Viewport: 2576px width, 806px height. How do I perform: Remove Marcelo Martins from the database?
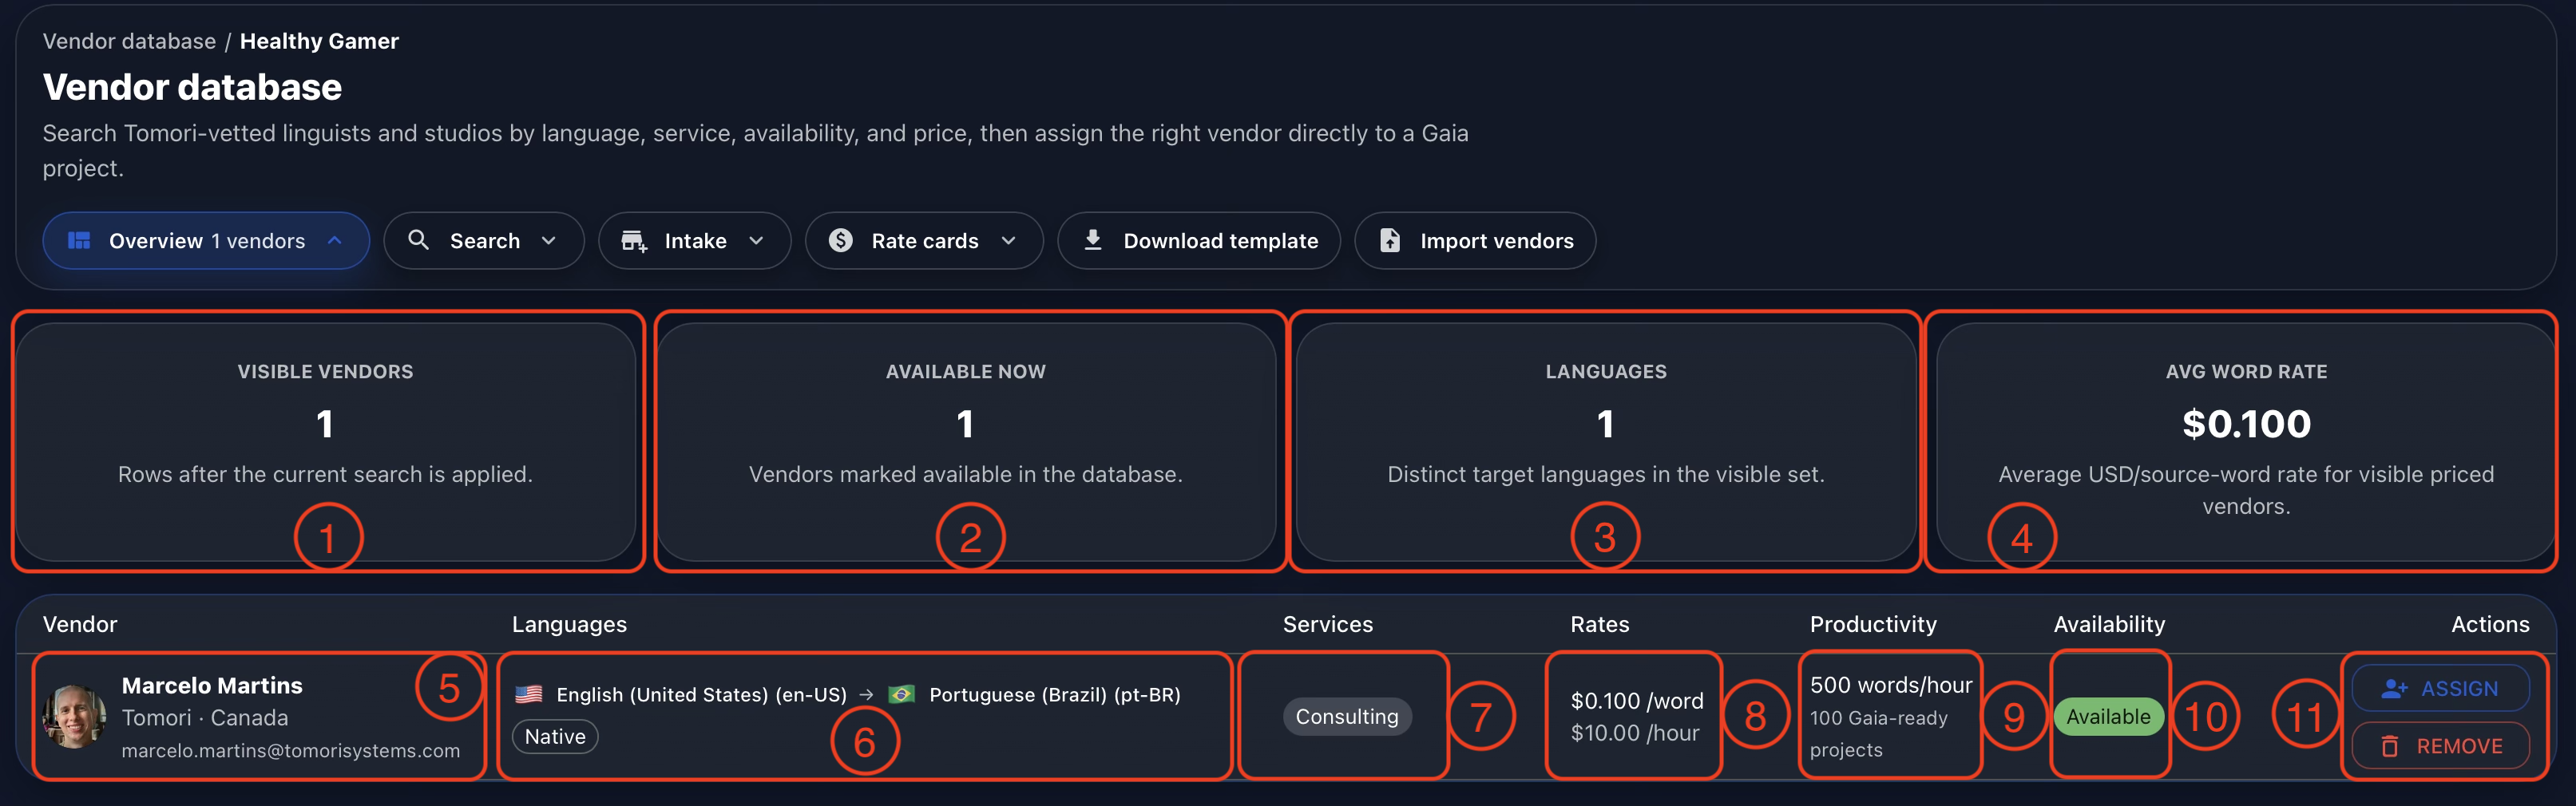coord(2440,746)
